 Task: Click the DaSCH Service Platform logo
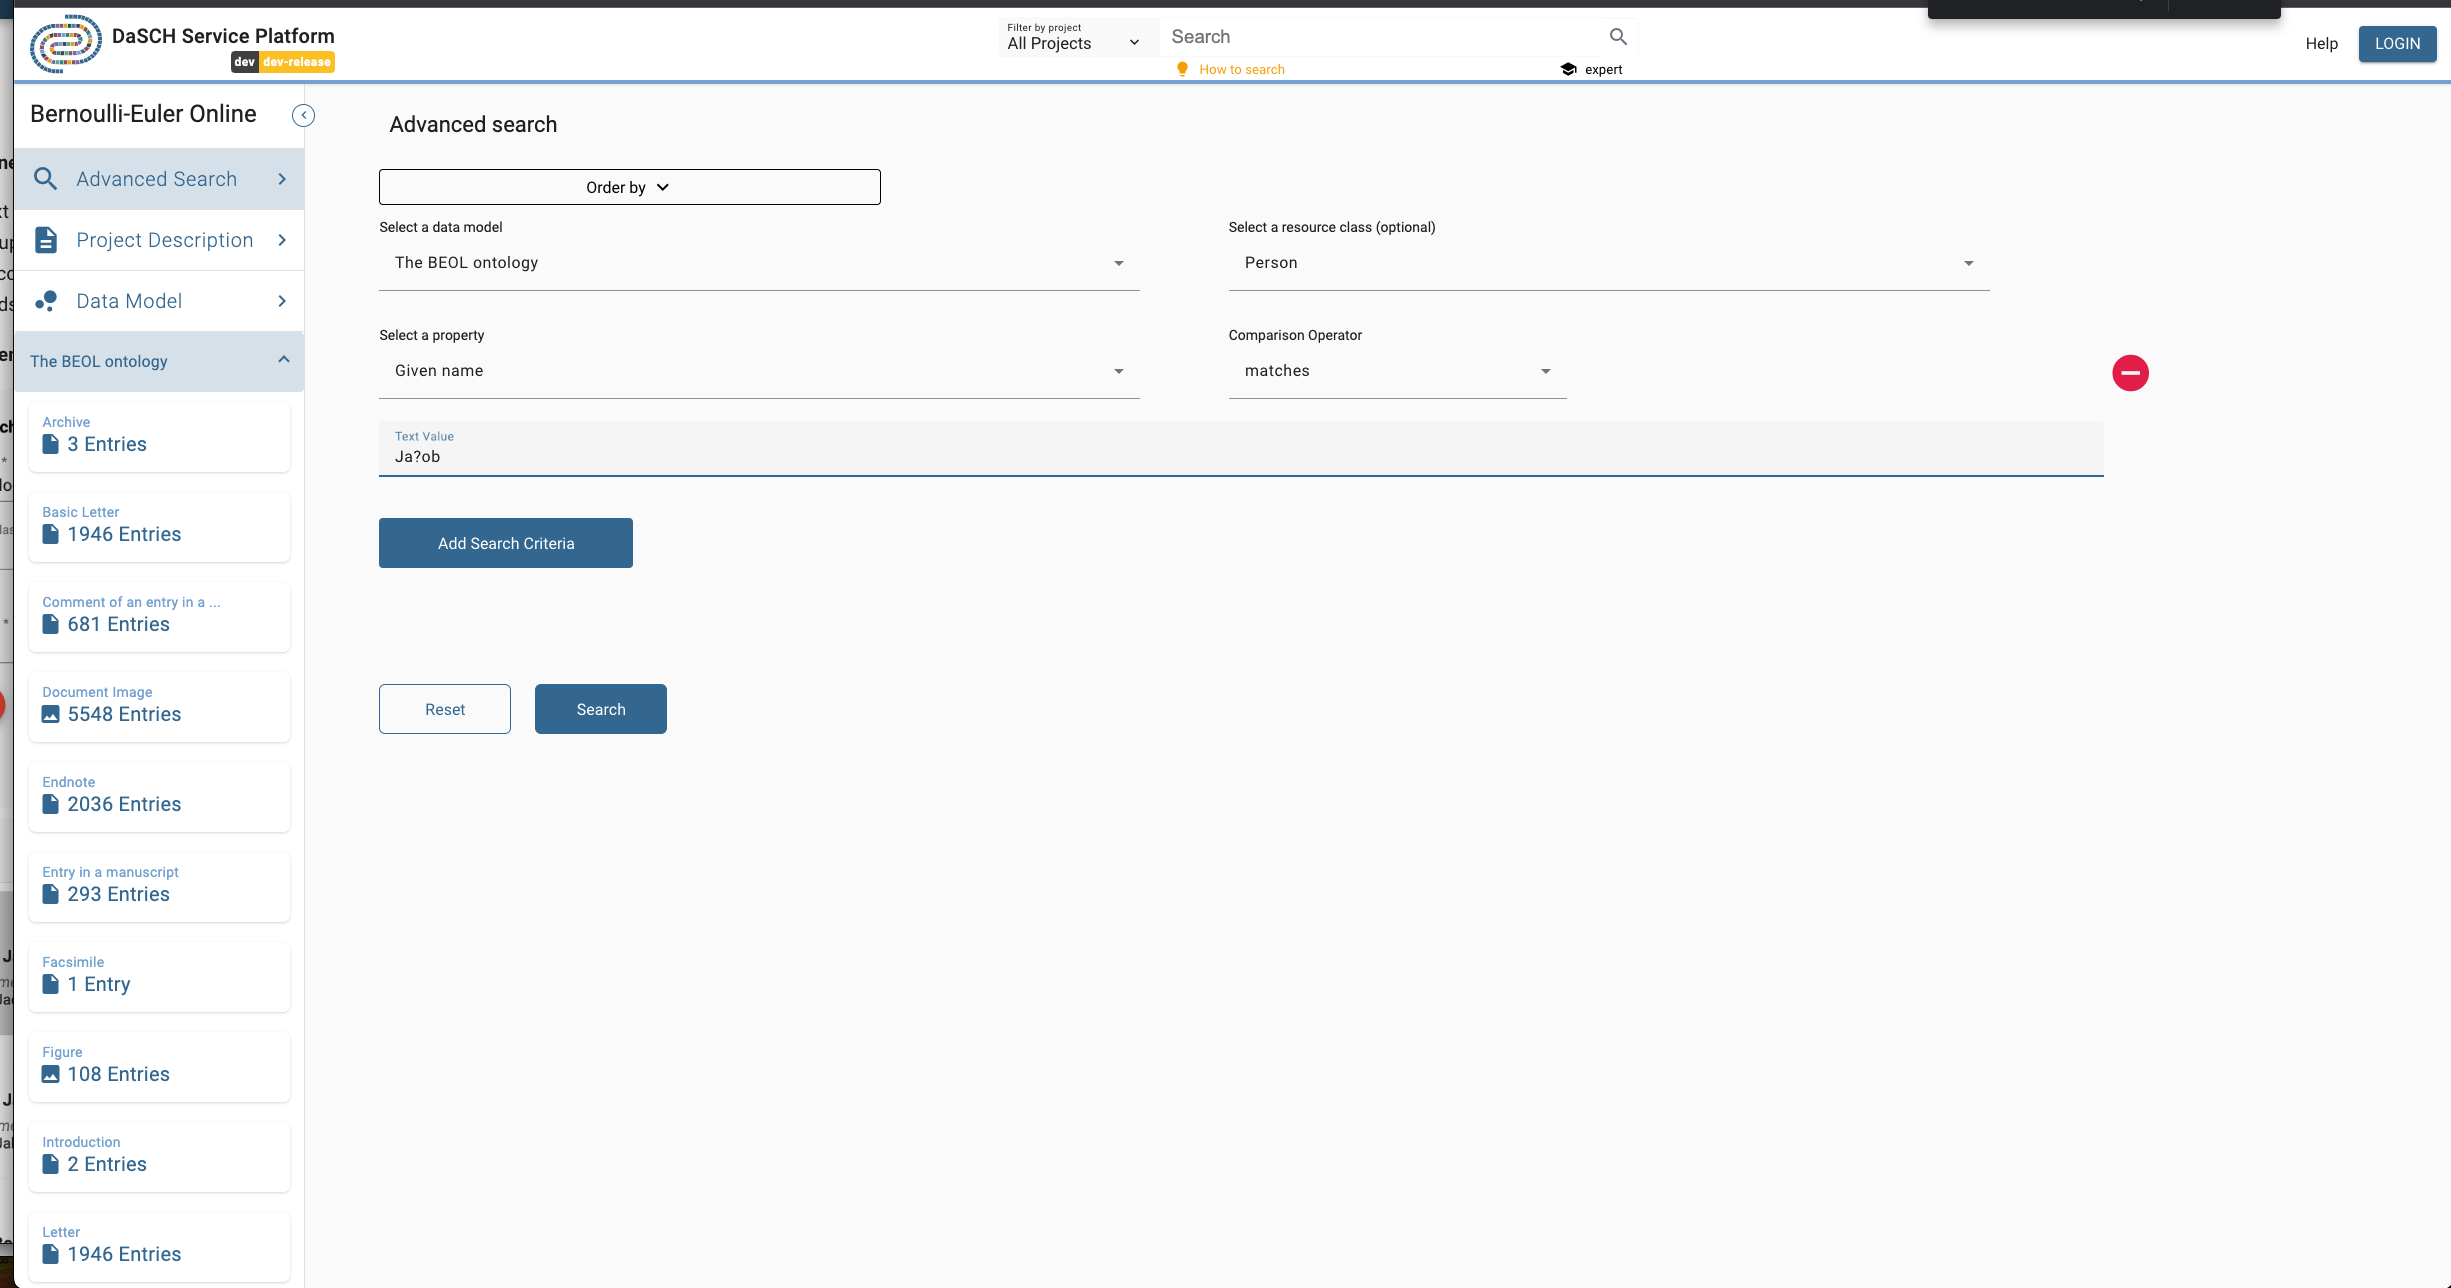65,44
